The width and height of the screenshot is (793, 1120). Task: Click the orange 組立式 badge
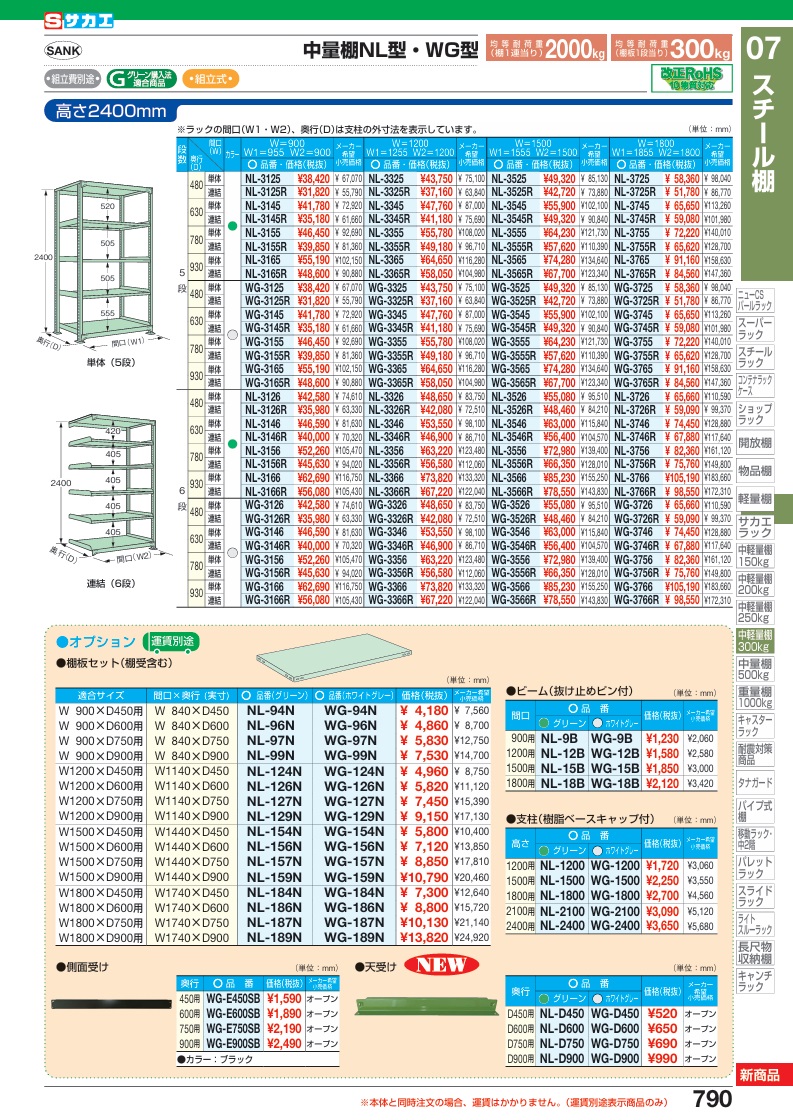[x=210, y=79]
